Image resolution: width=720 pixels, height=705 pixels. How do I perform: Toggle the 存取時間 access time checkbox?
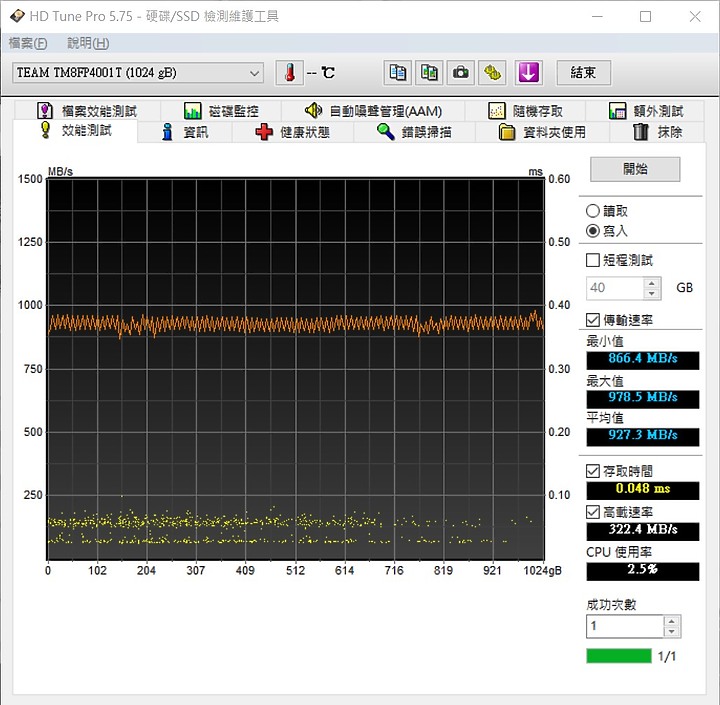point(593,471)
